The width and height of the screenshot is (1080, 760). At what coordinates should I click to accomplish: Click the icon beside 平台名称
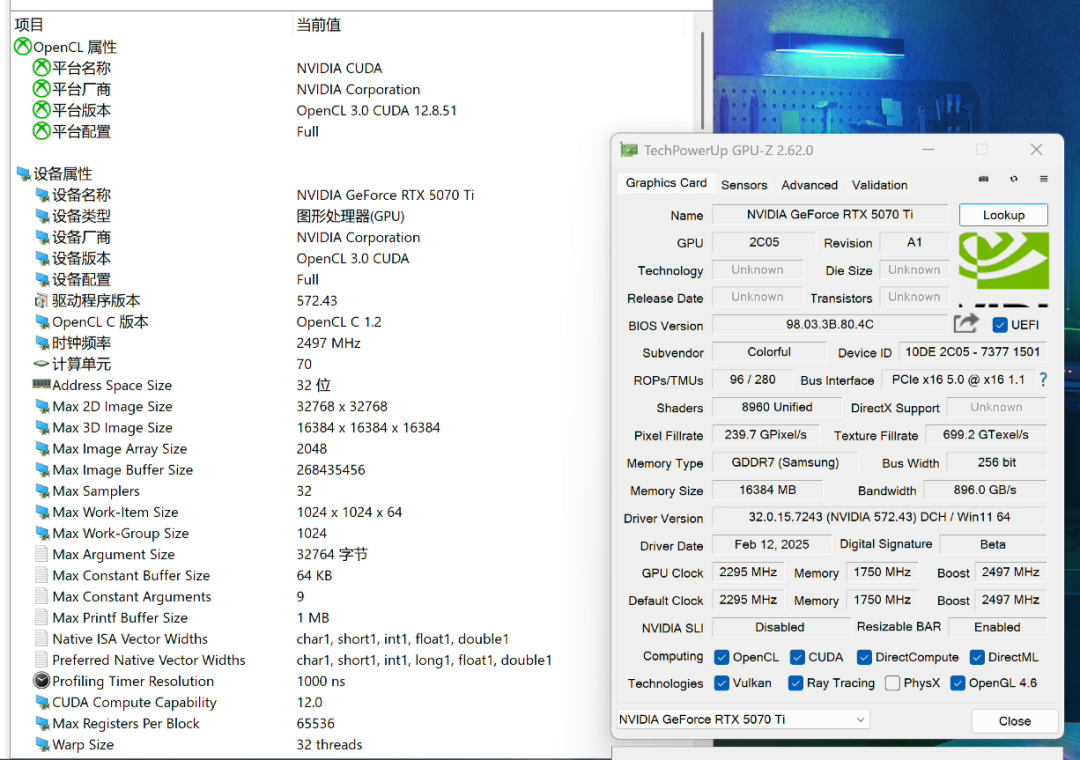point(41,68)
